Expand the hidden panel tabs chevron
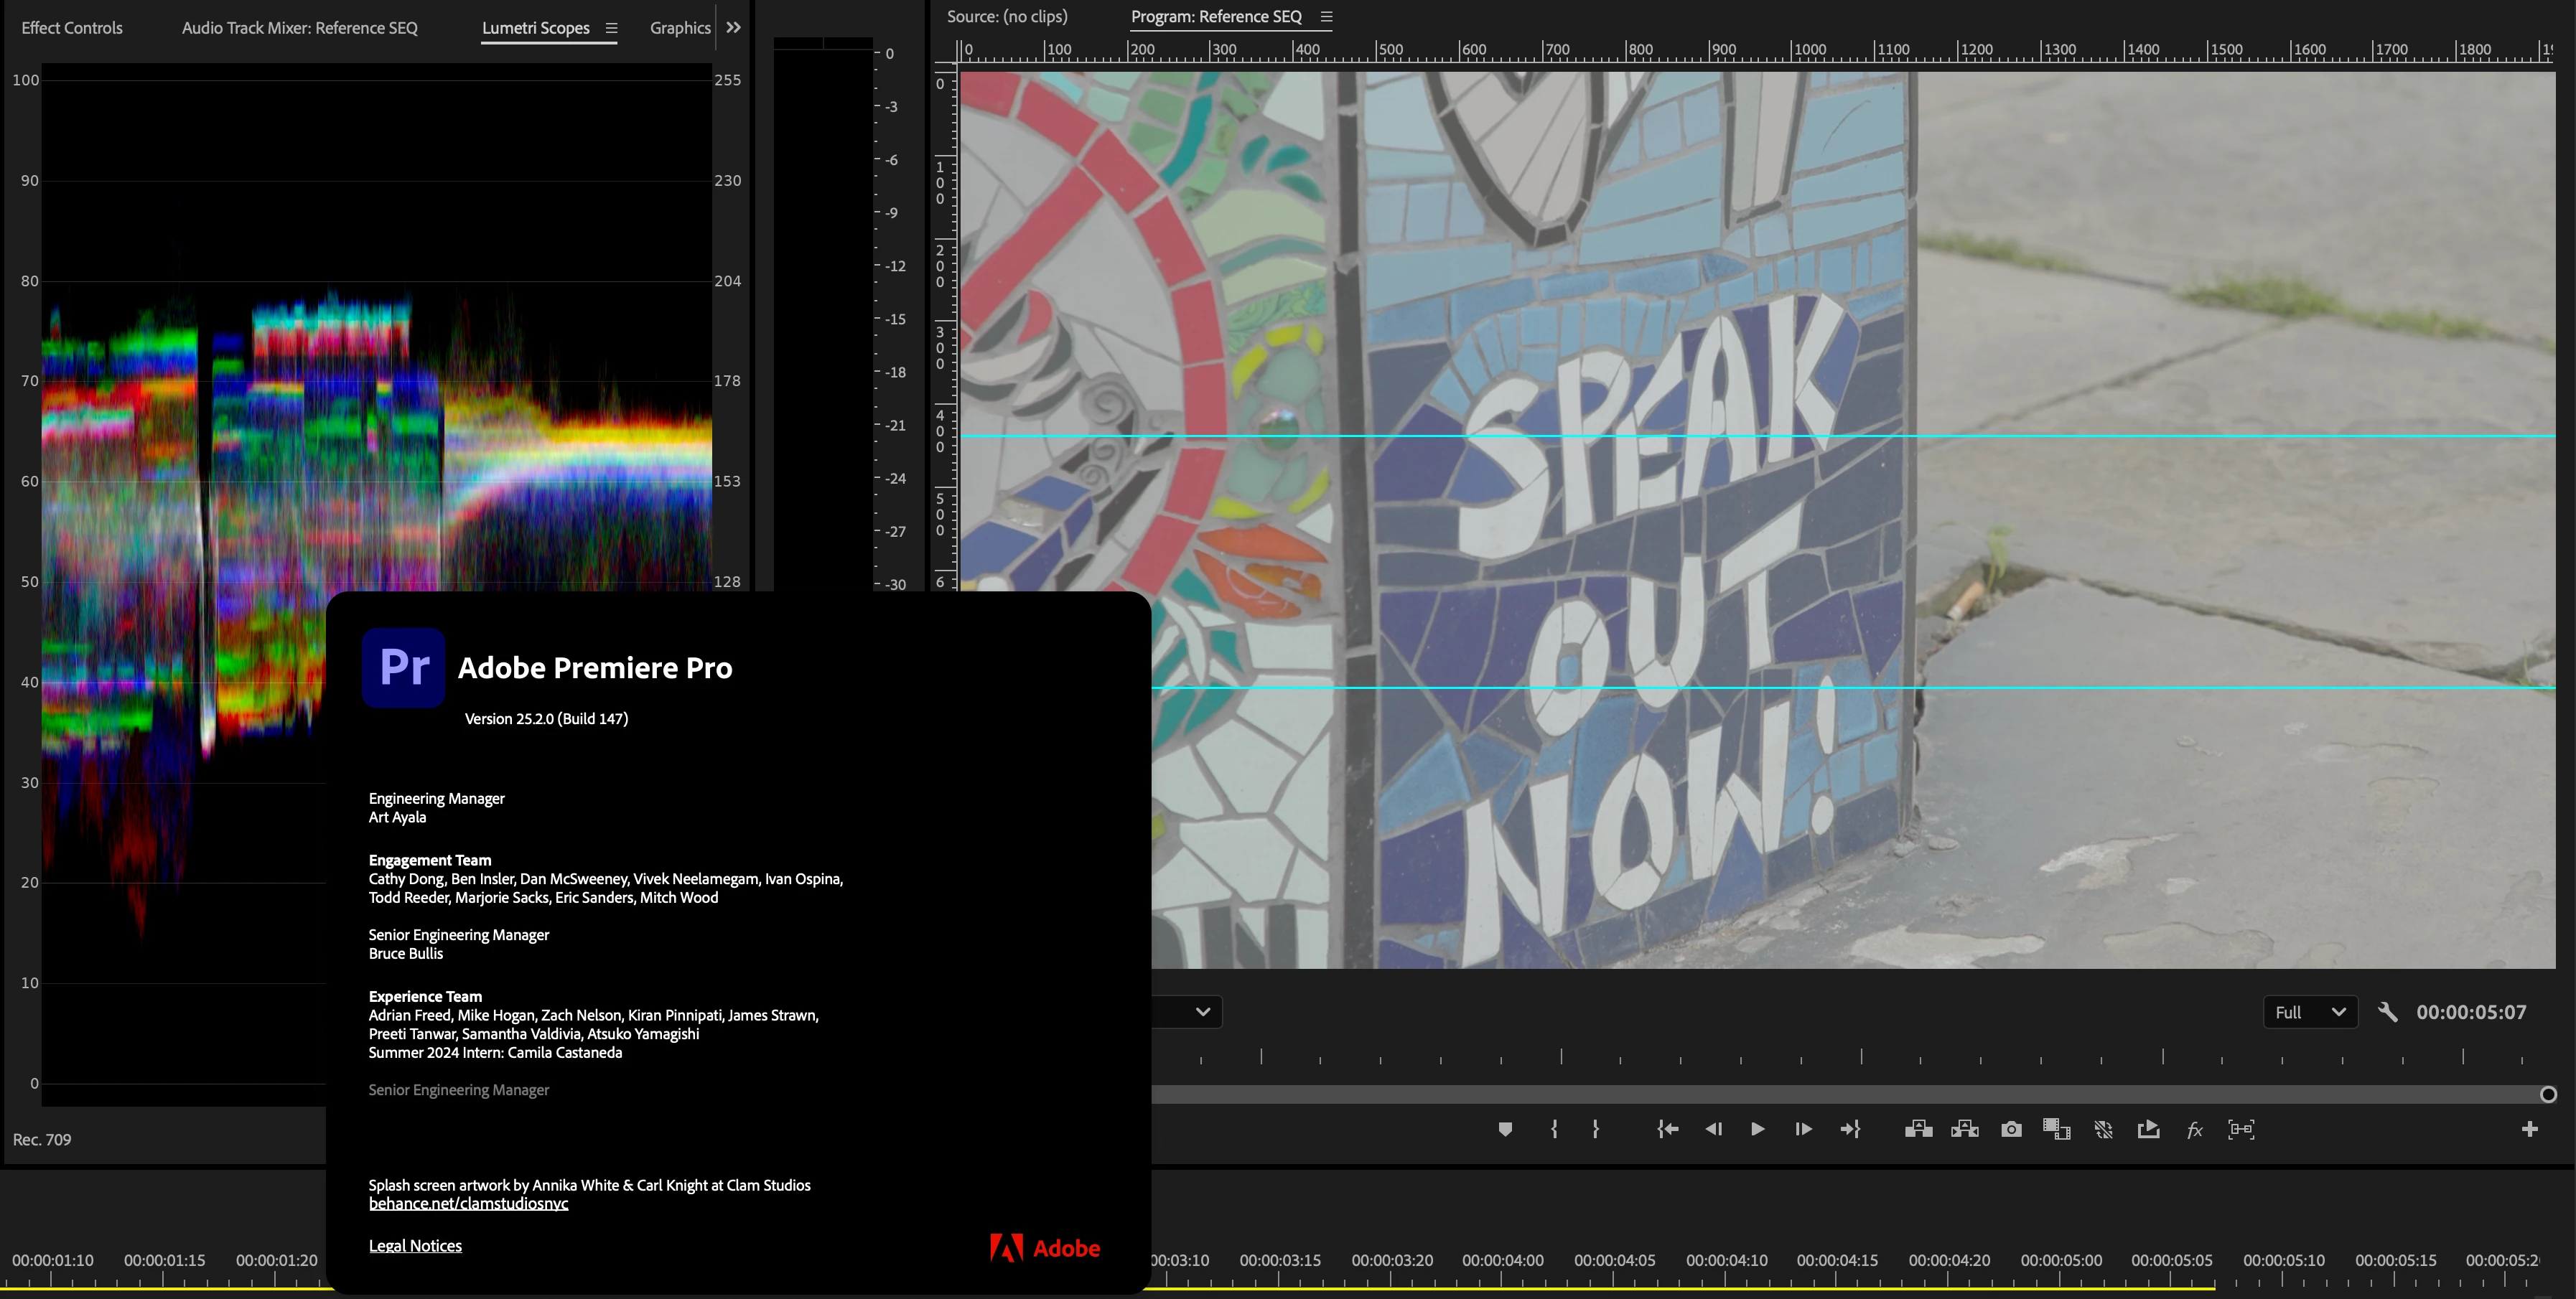The image size is (2576, 1299). [733, 28]
